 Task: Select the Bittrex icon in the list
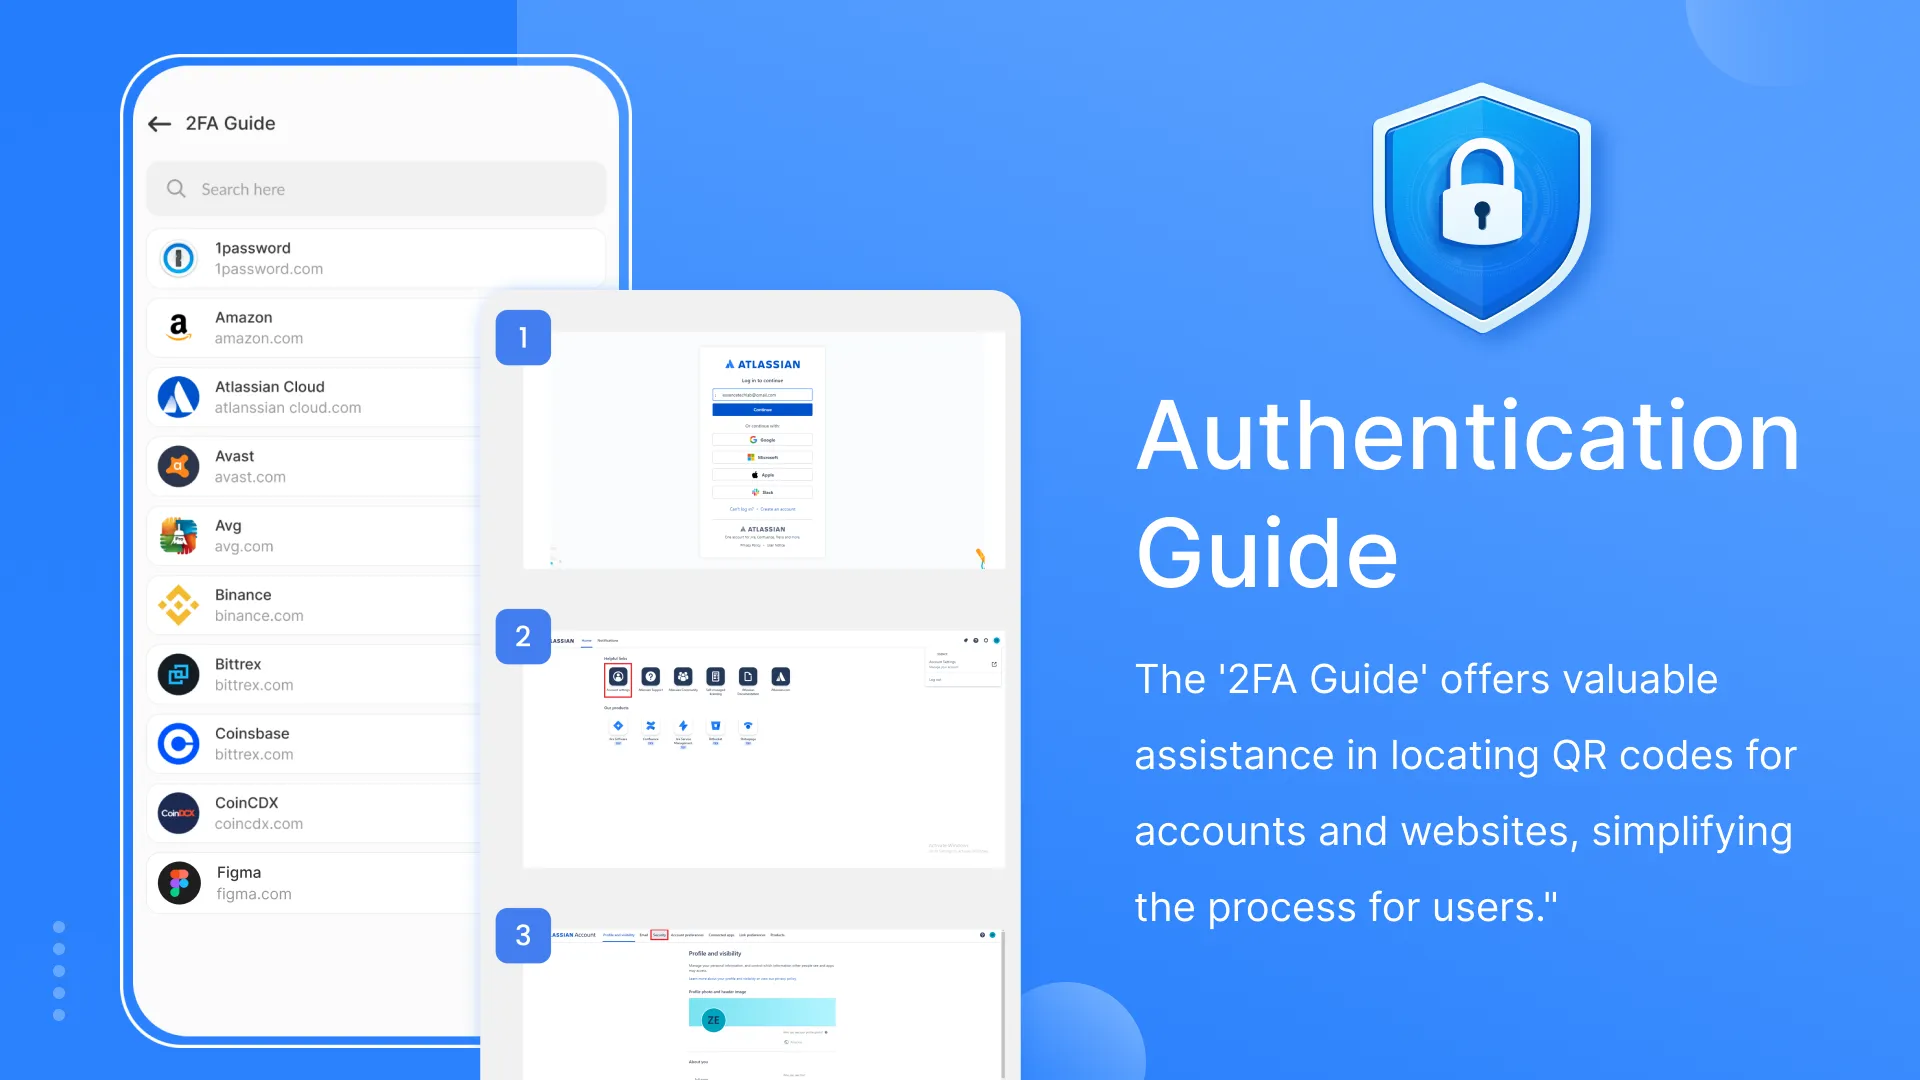[178, 673]
